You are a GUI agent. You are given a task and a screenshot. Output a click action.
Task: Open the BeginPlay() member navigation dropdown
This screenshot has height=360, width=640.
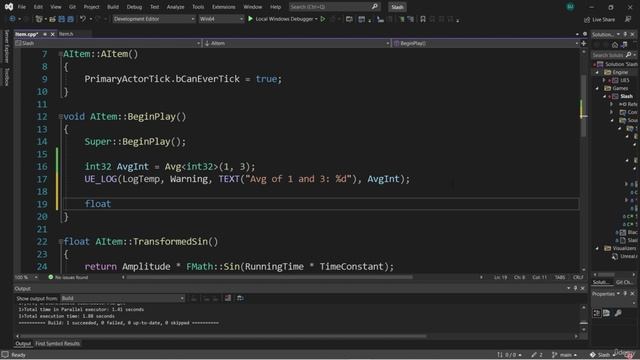[x=486, y=43]
